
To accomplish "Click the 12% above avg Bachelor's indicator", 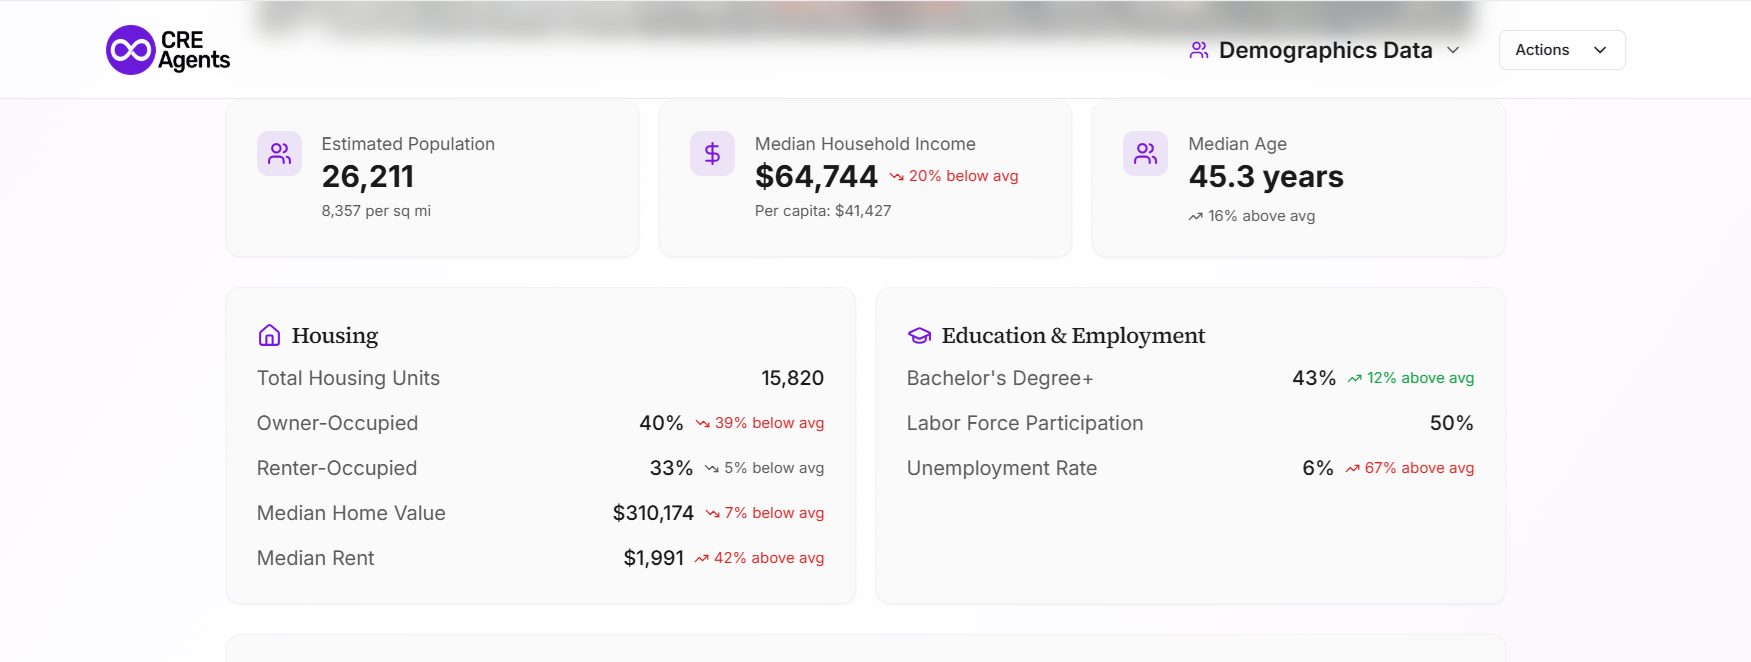I will pos(1411,378).
